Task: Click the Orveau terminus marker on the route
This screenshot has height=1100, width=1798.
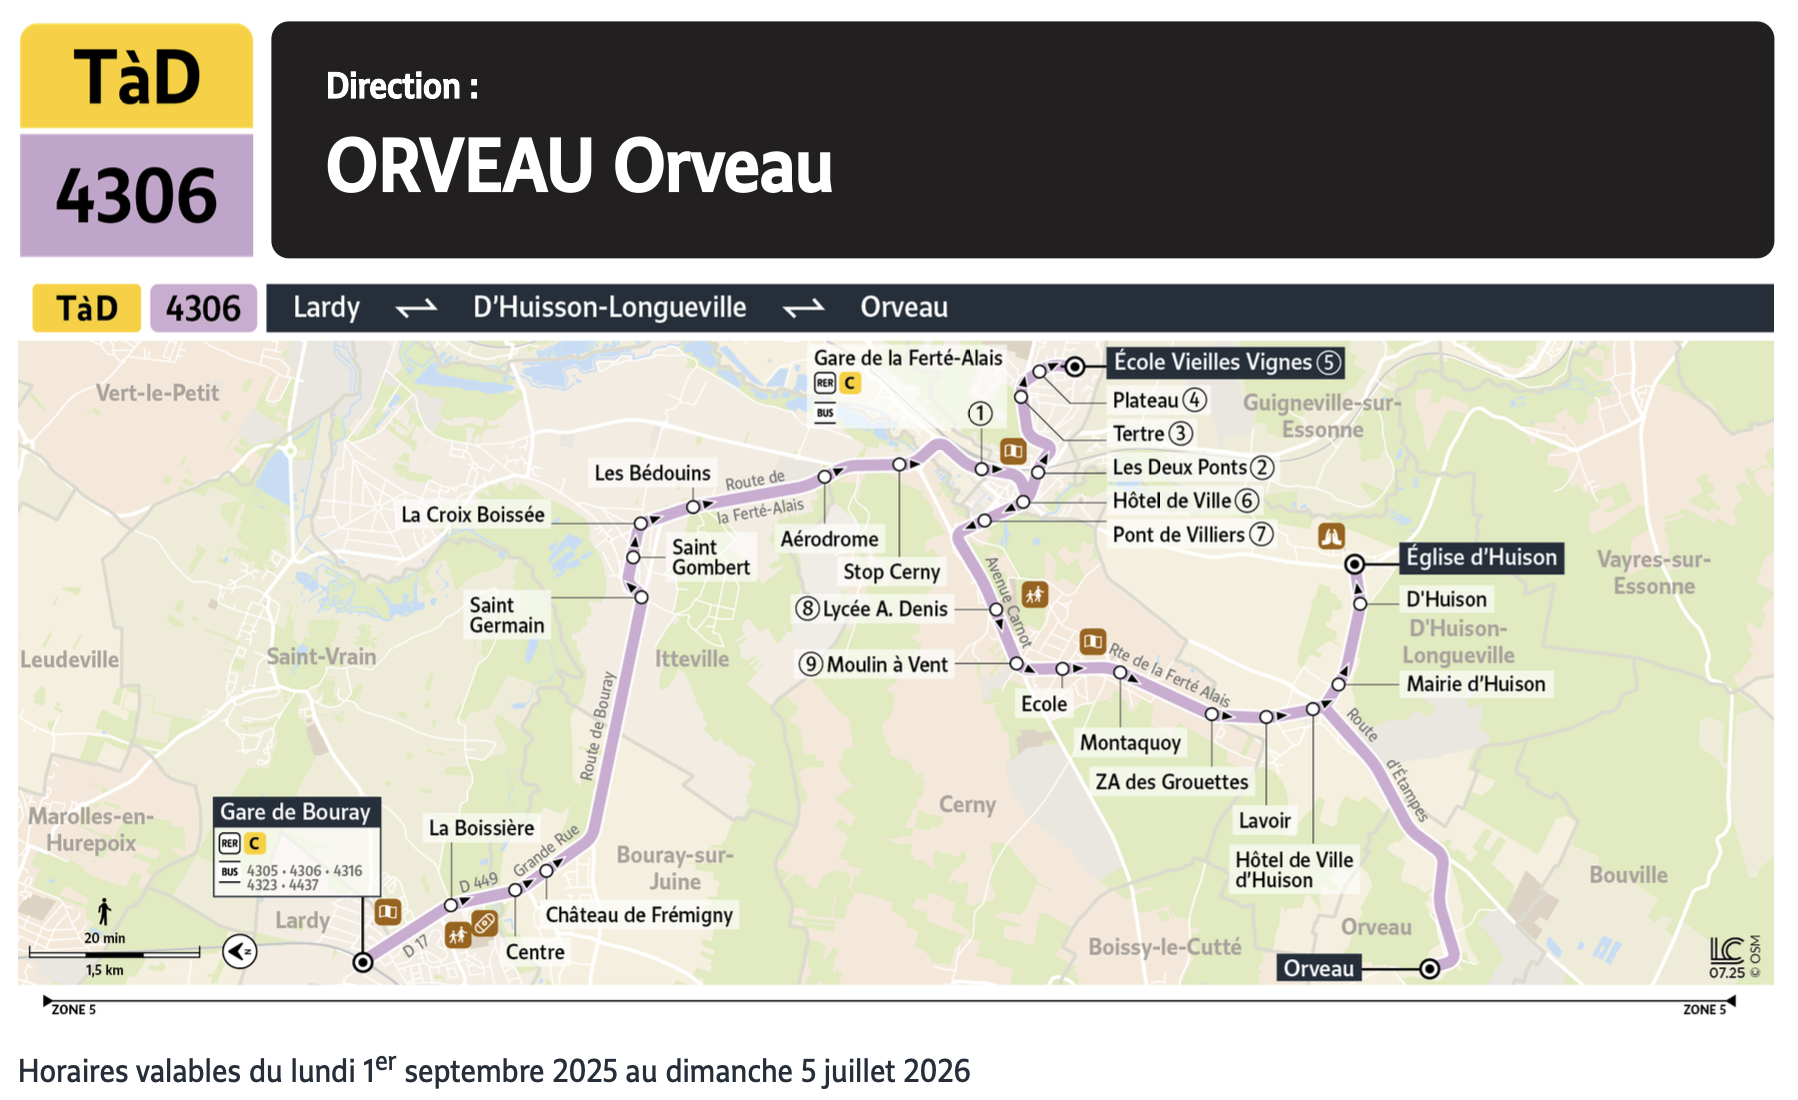Action: pos(1430,968)
